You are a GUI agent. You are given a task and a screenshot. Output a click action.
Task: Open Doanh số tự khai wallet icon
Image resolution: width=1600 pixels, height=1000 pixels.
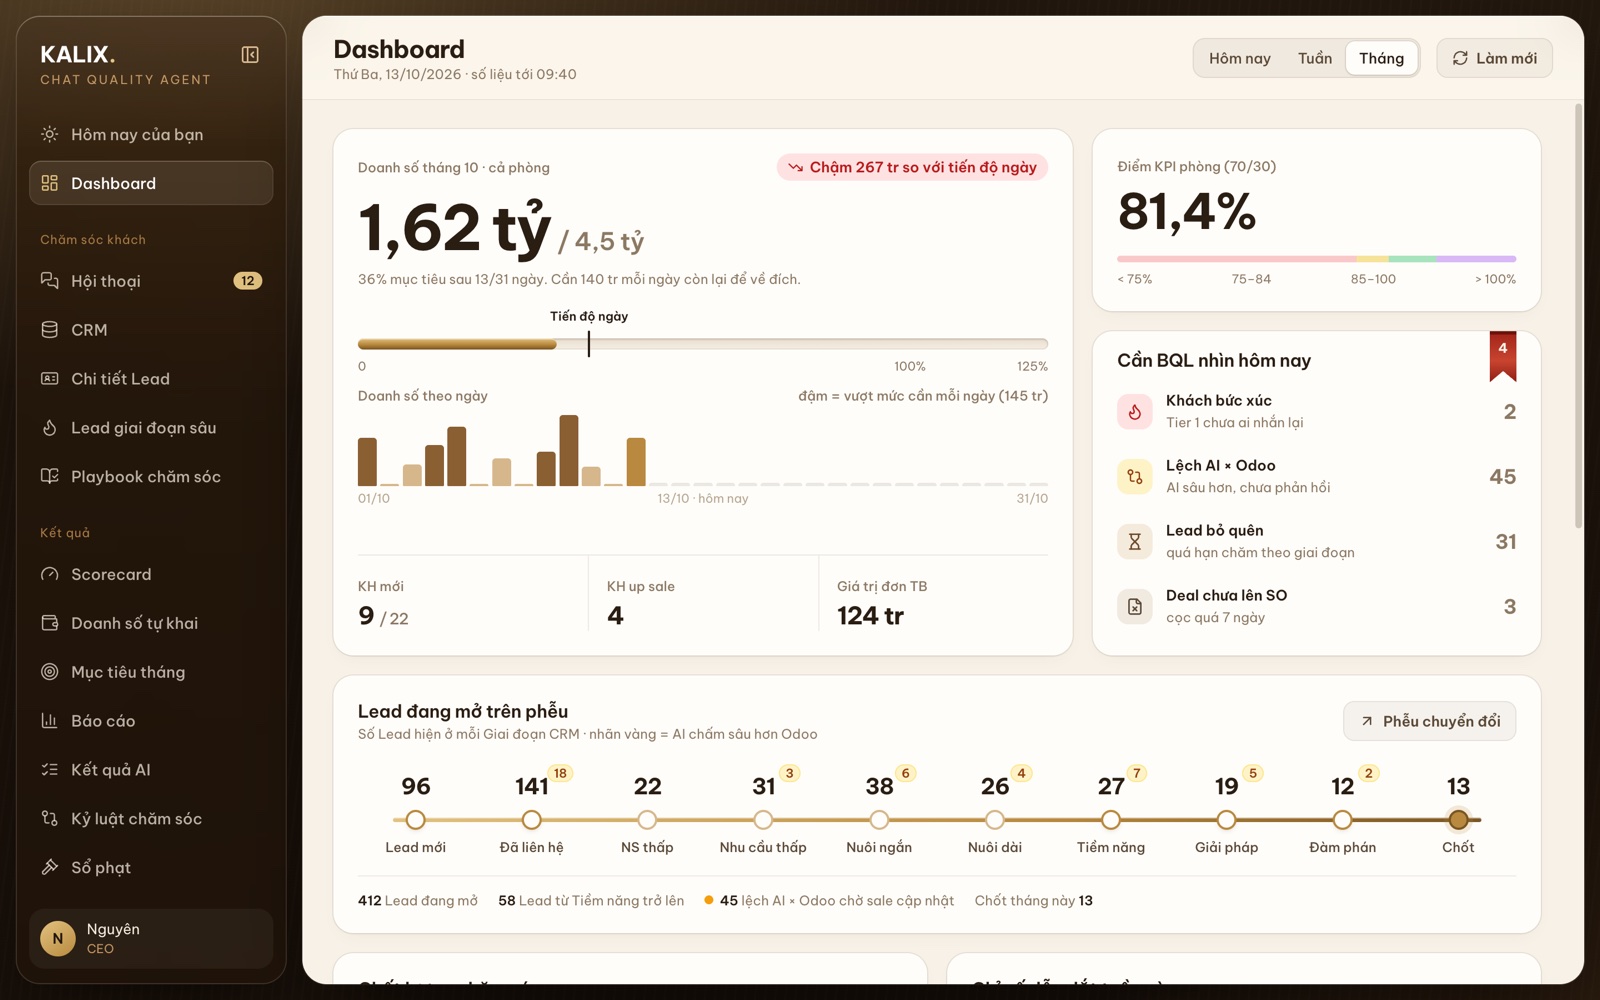[x=49, y=623]
